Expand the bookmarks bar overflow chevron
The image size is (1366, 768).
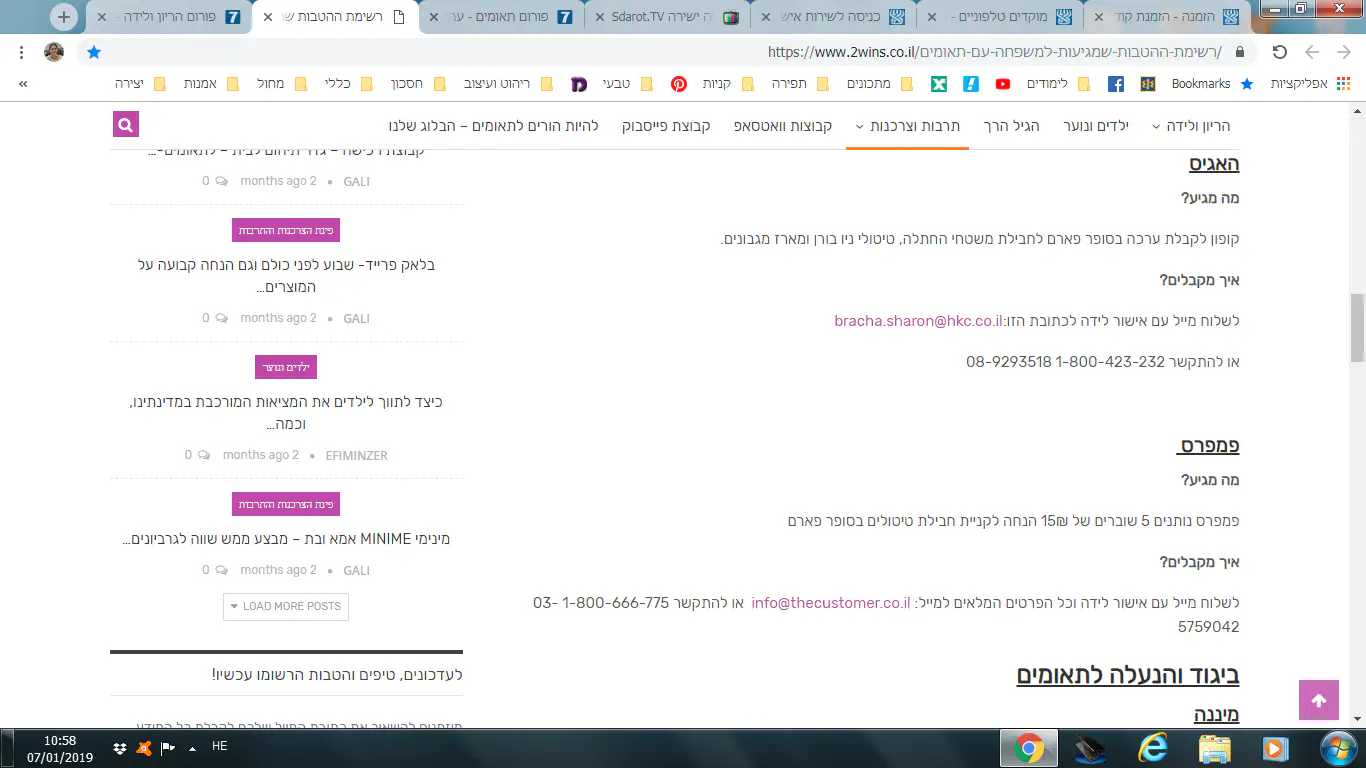[23, 84]
